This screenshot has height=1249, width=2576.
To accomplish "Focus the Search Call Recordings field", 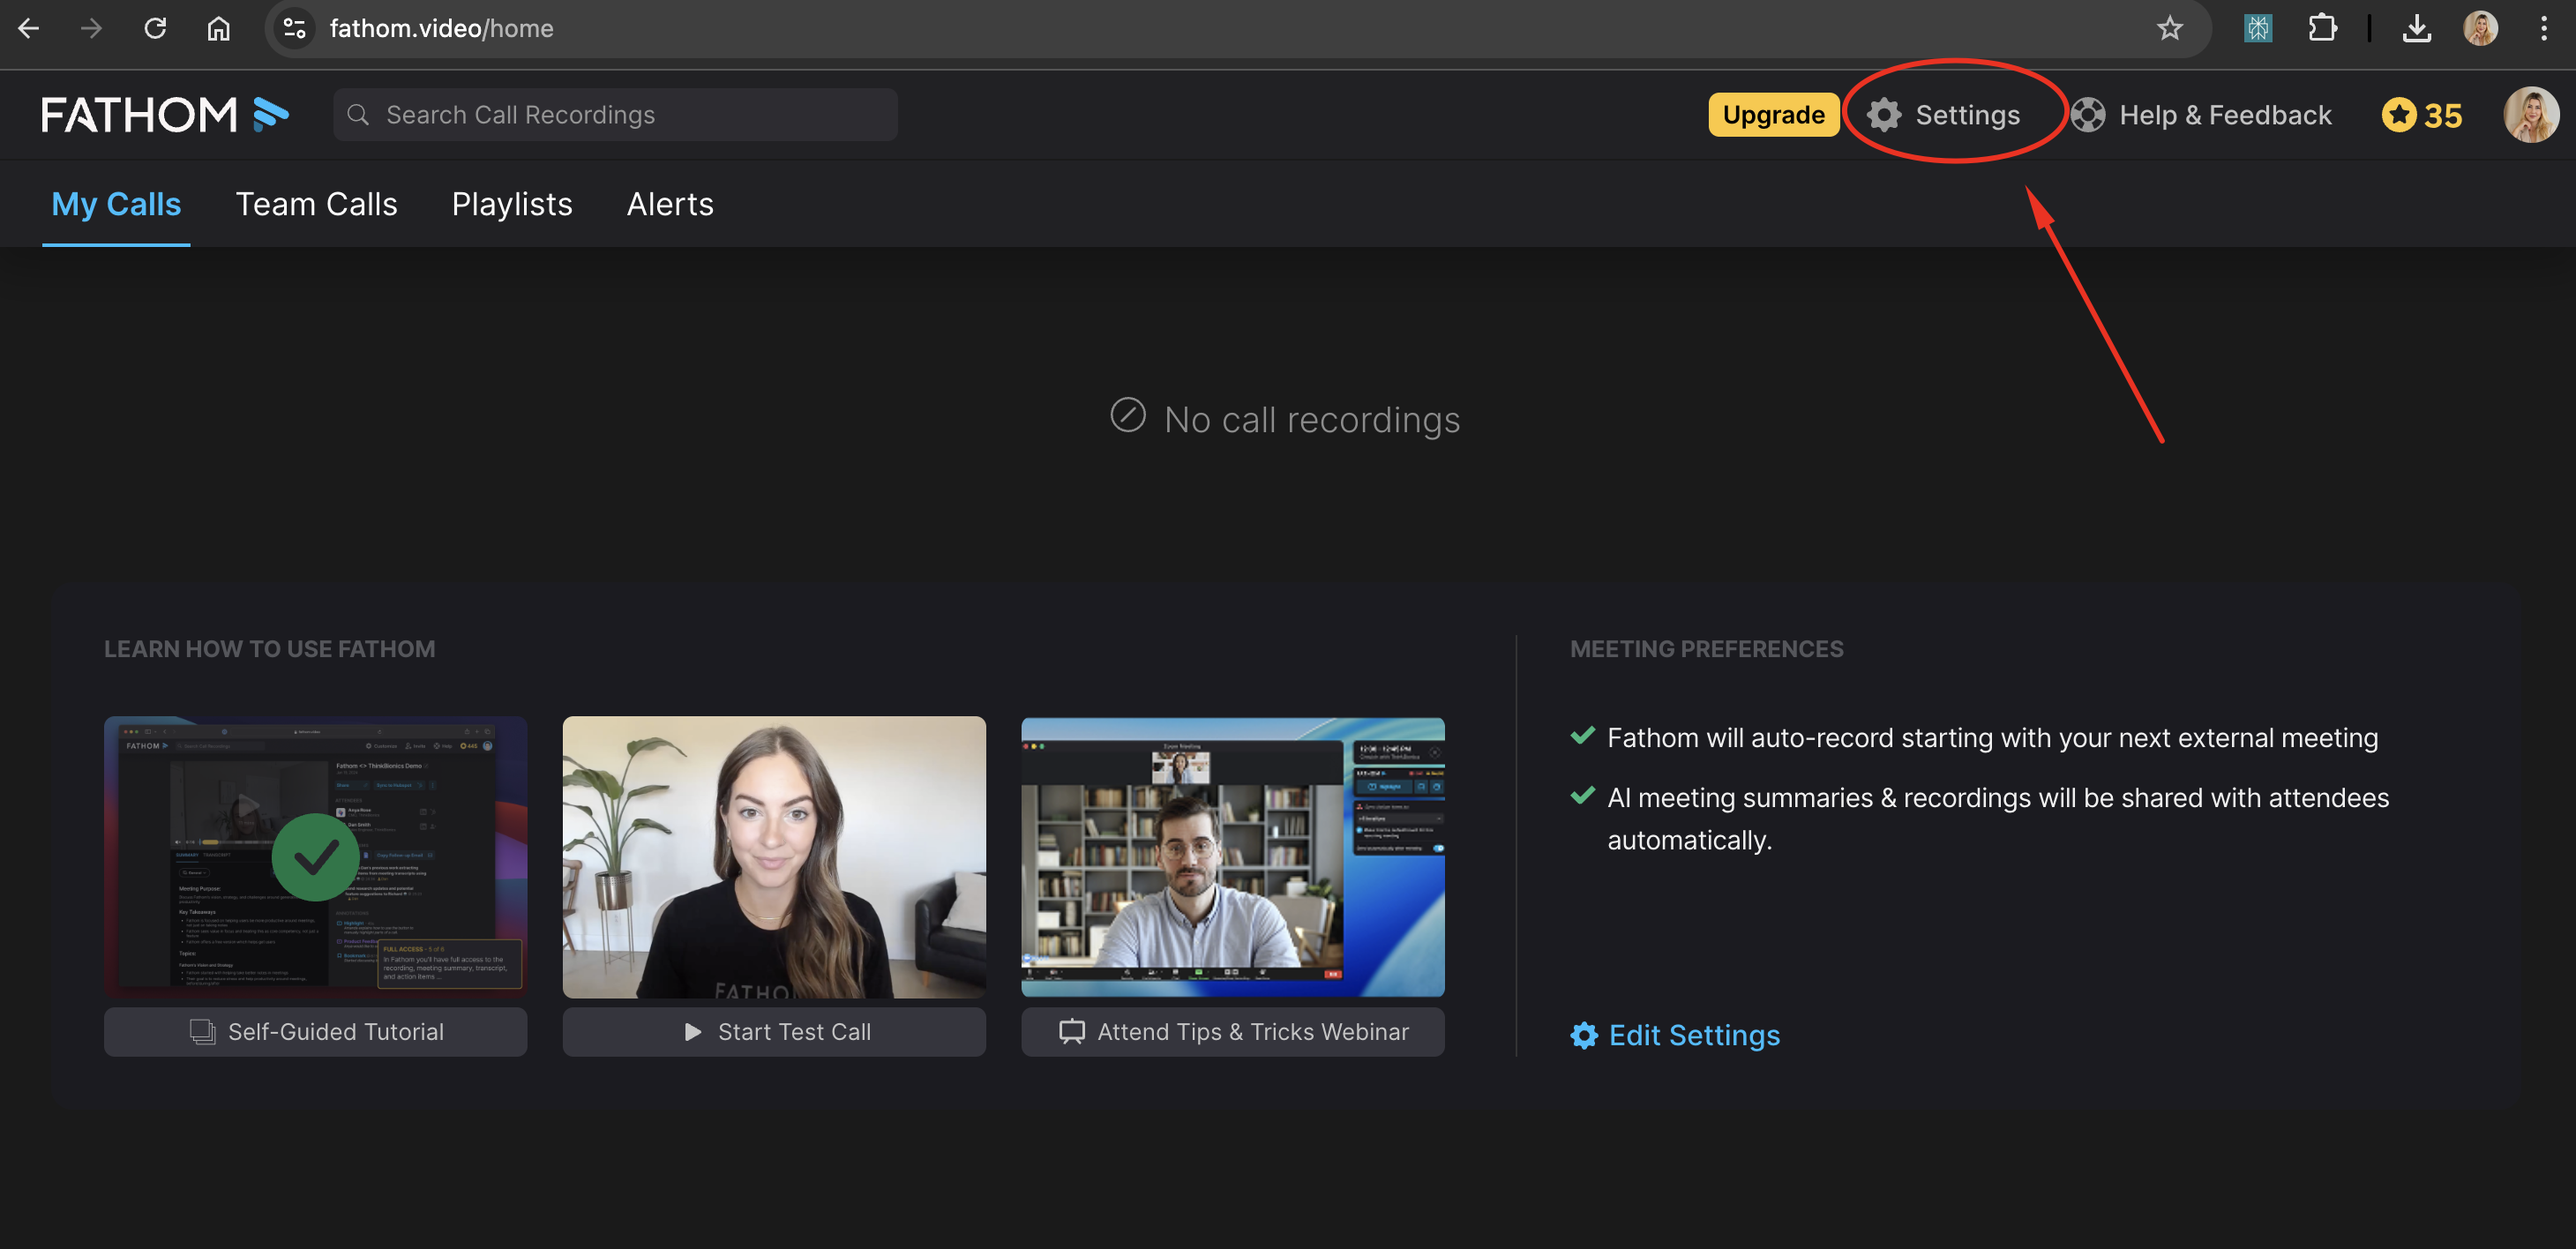I will pos(615,115).
